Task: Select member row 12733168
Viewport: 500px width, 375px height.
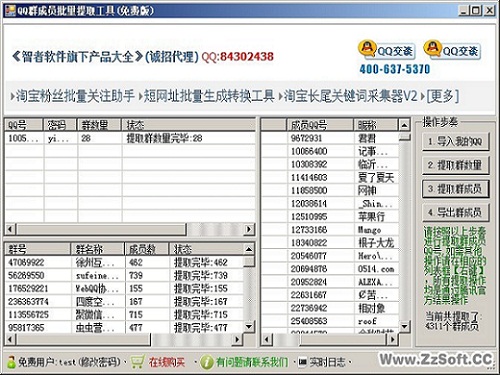Action: point(330,230)
